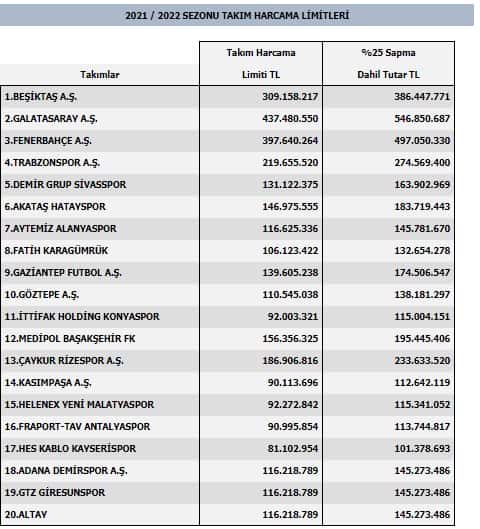The height and width of the screenshot is (529, 480).
Task: Click the 10.GÖZTEPE A.Ş. row name
Action: pyautogui.click(x=42, y=295)
